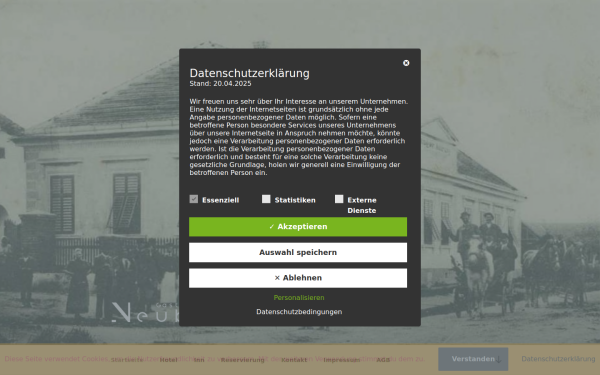Click the partially hidden hotel logo
Viewport: 600px width, 375px height.
(145, 312)
